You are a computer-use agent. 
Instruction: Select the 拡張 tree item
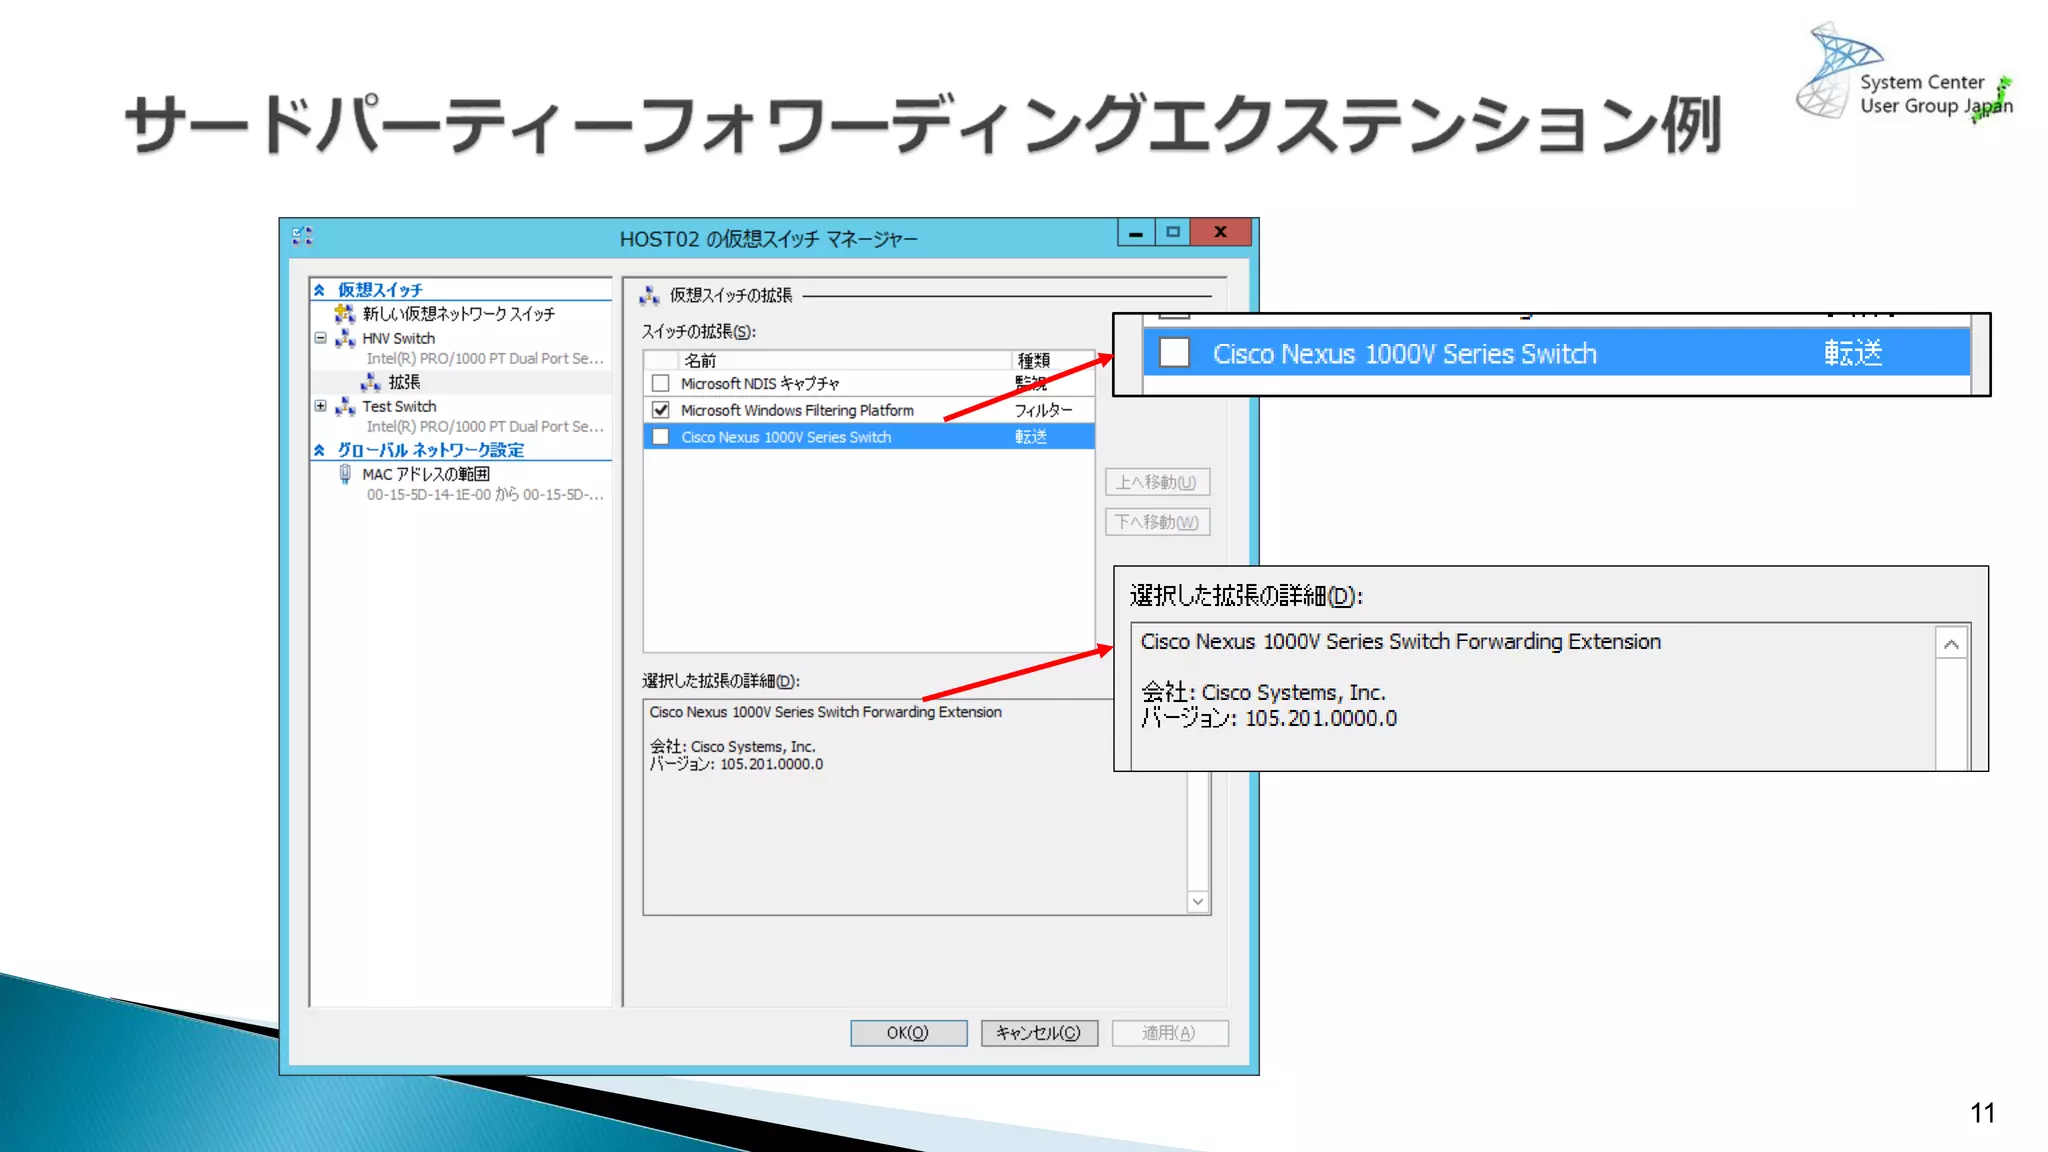404,382
